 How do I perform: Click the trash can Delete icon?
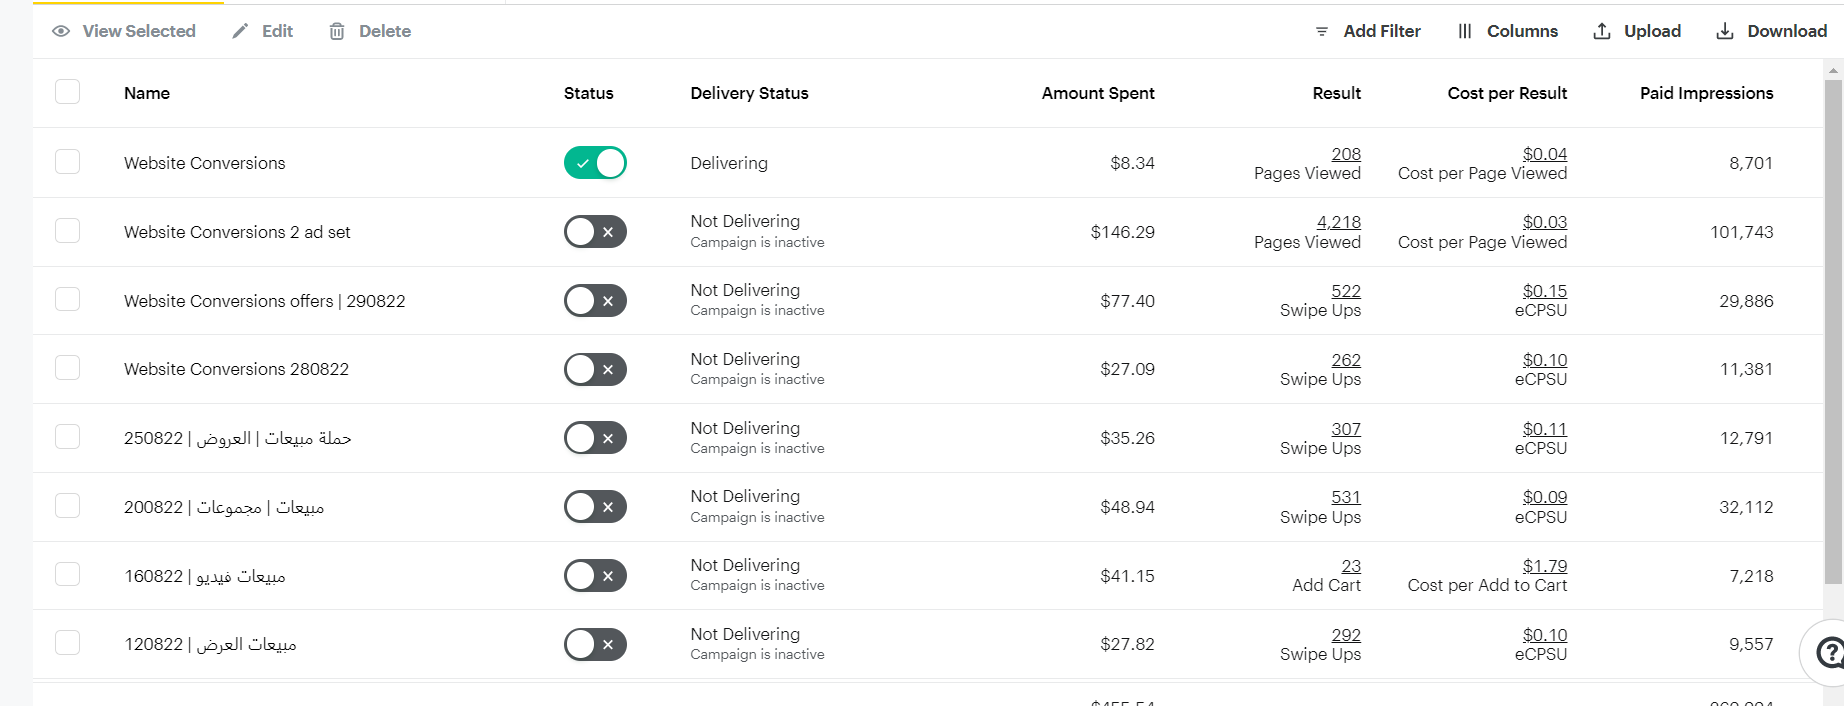tap(337, 31)
